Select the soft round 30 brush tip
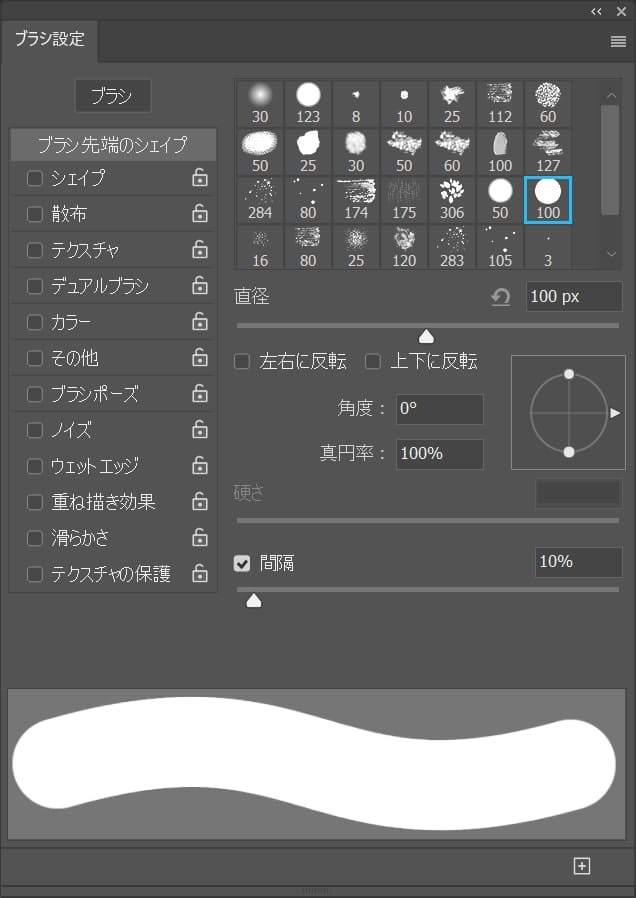This screenshot has width=636, height=898. (x=260, y=104)
